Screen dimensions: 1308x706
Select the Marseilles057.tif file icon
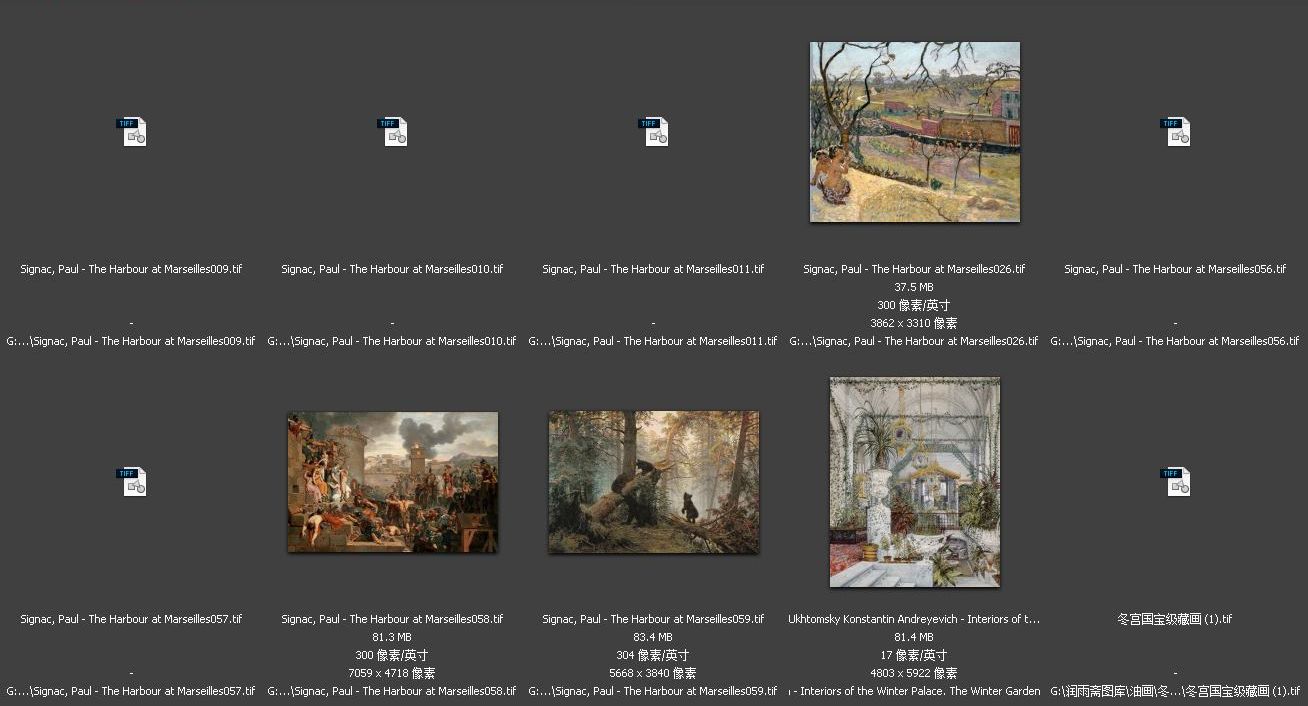(131, 482)
